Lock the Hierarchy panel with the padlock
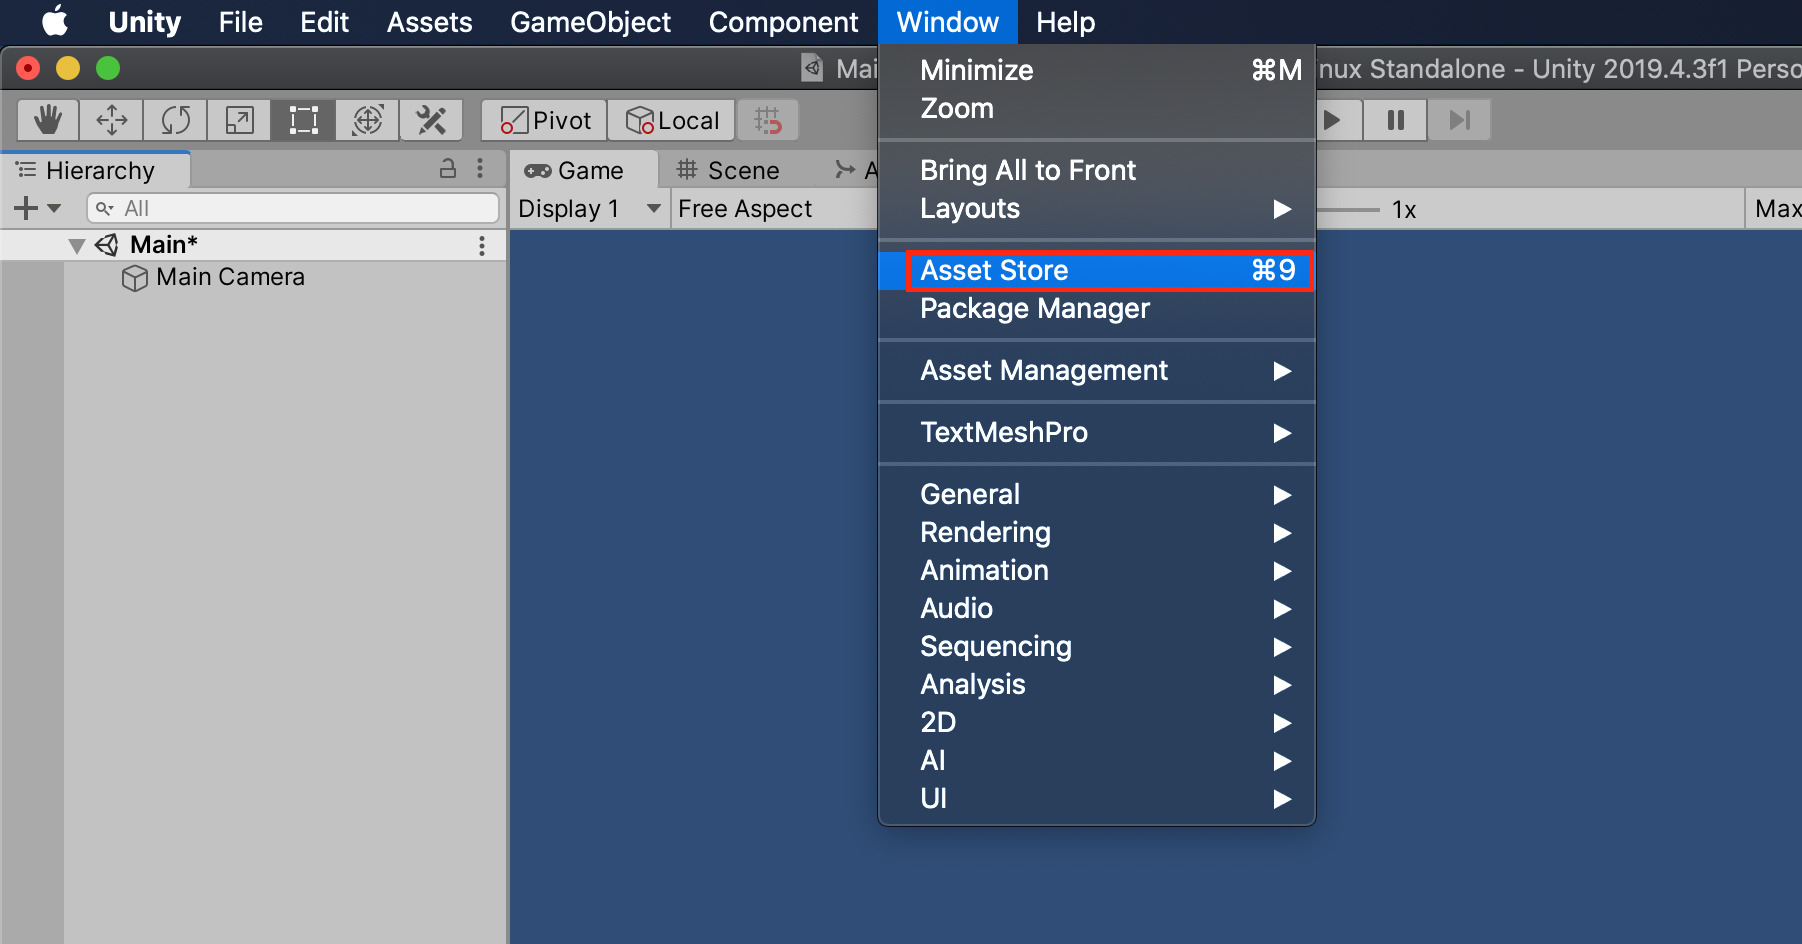 (x=447, y=169)
